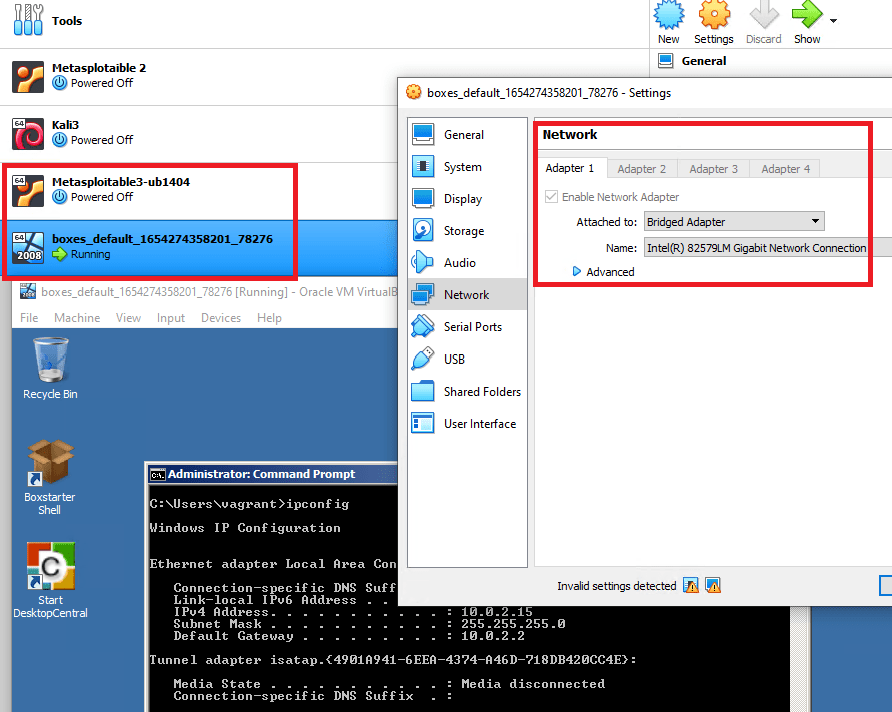Viewport: 892px width, 712px height.
Task: Open the File menu in VM window
Action: 29,318
